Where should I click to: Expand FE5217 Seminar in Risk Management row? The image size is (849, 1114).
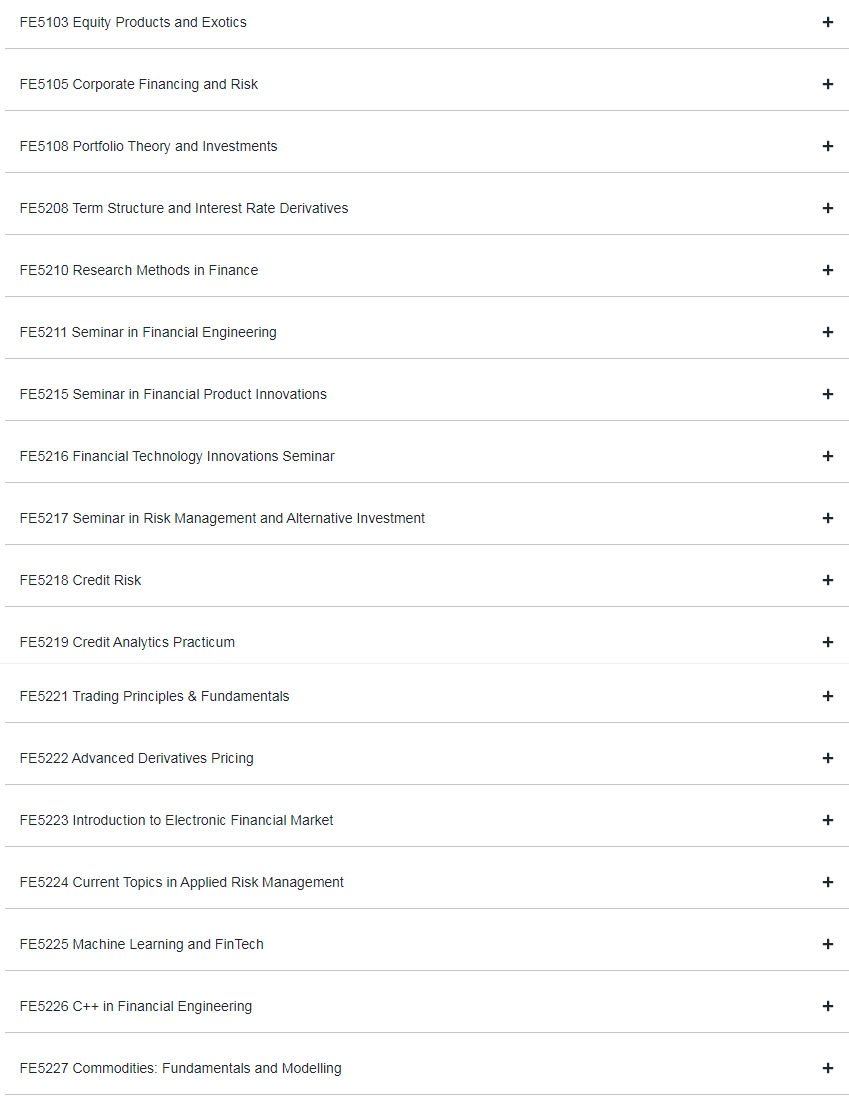pyautogui.click(x=827, y=518)
